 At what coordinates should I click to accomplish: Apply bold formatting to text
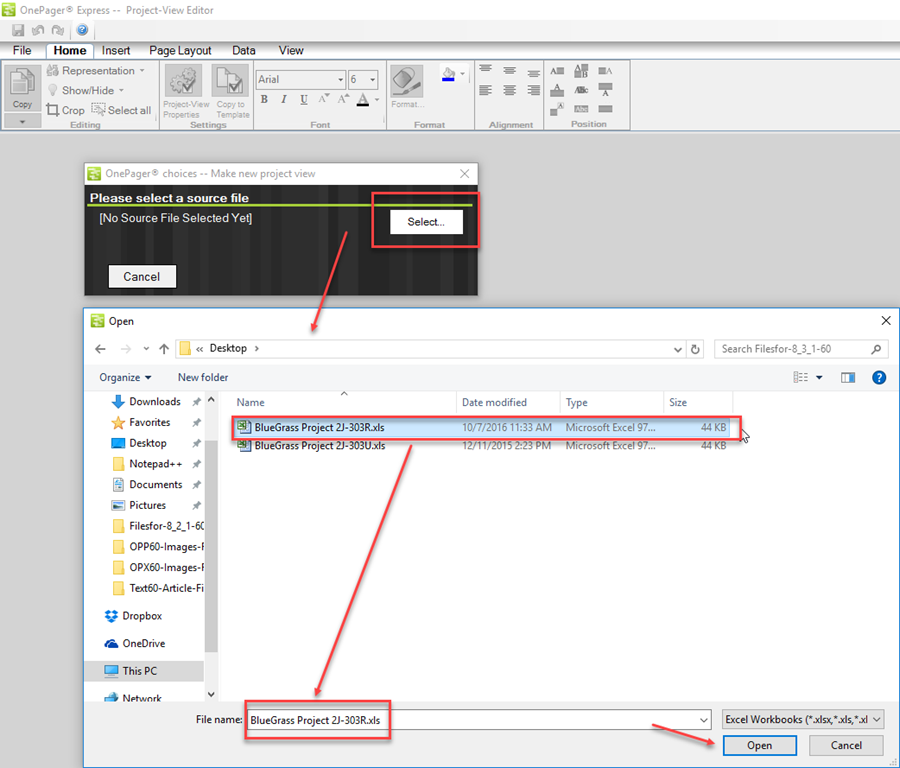tap(263, 99)
